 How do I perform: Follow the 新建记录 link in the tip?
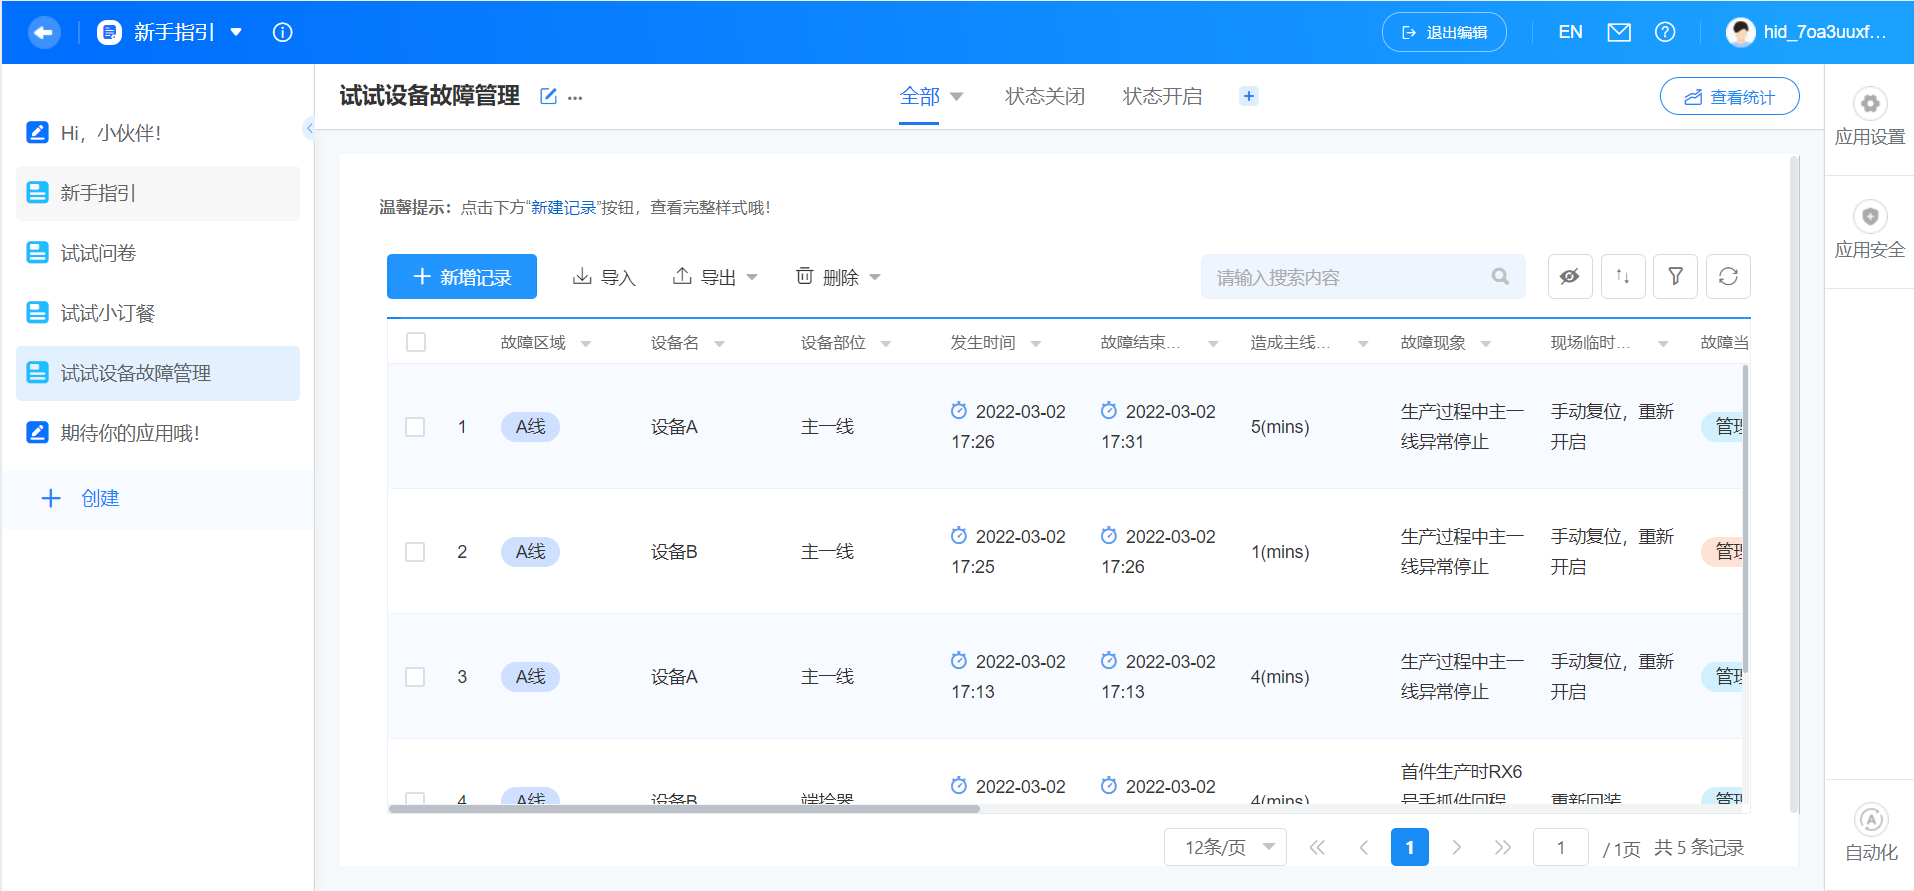[x=563, y=208]
